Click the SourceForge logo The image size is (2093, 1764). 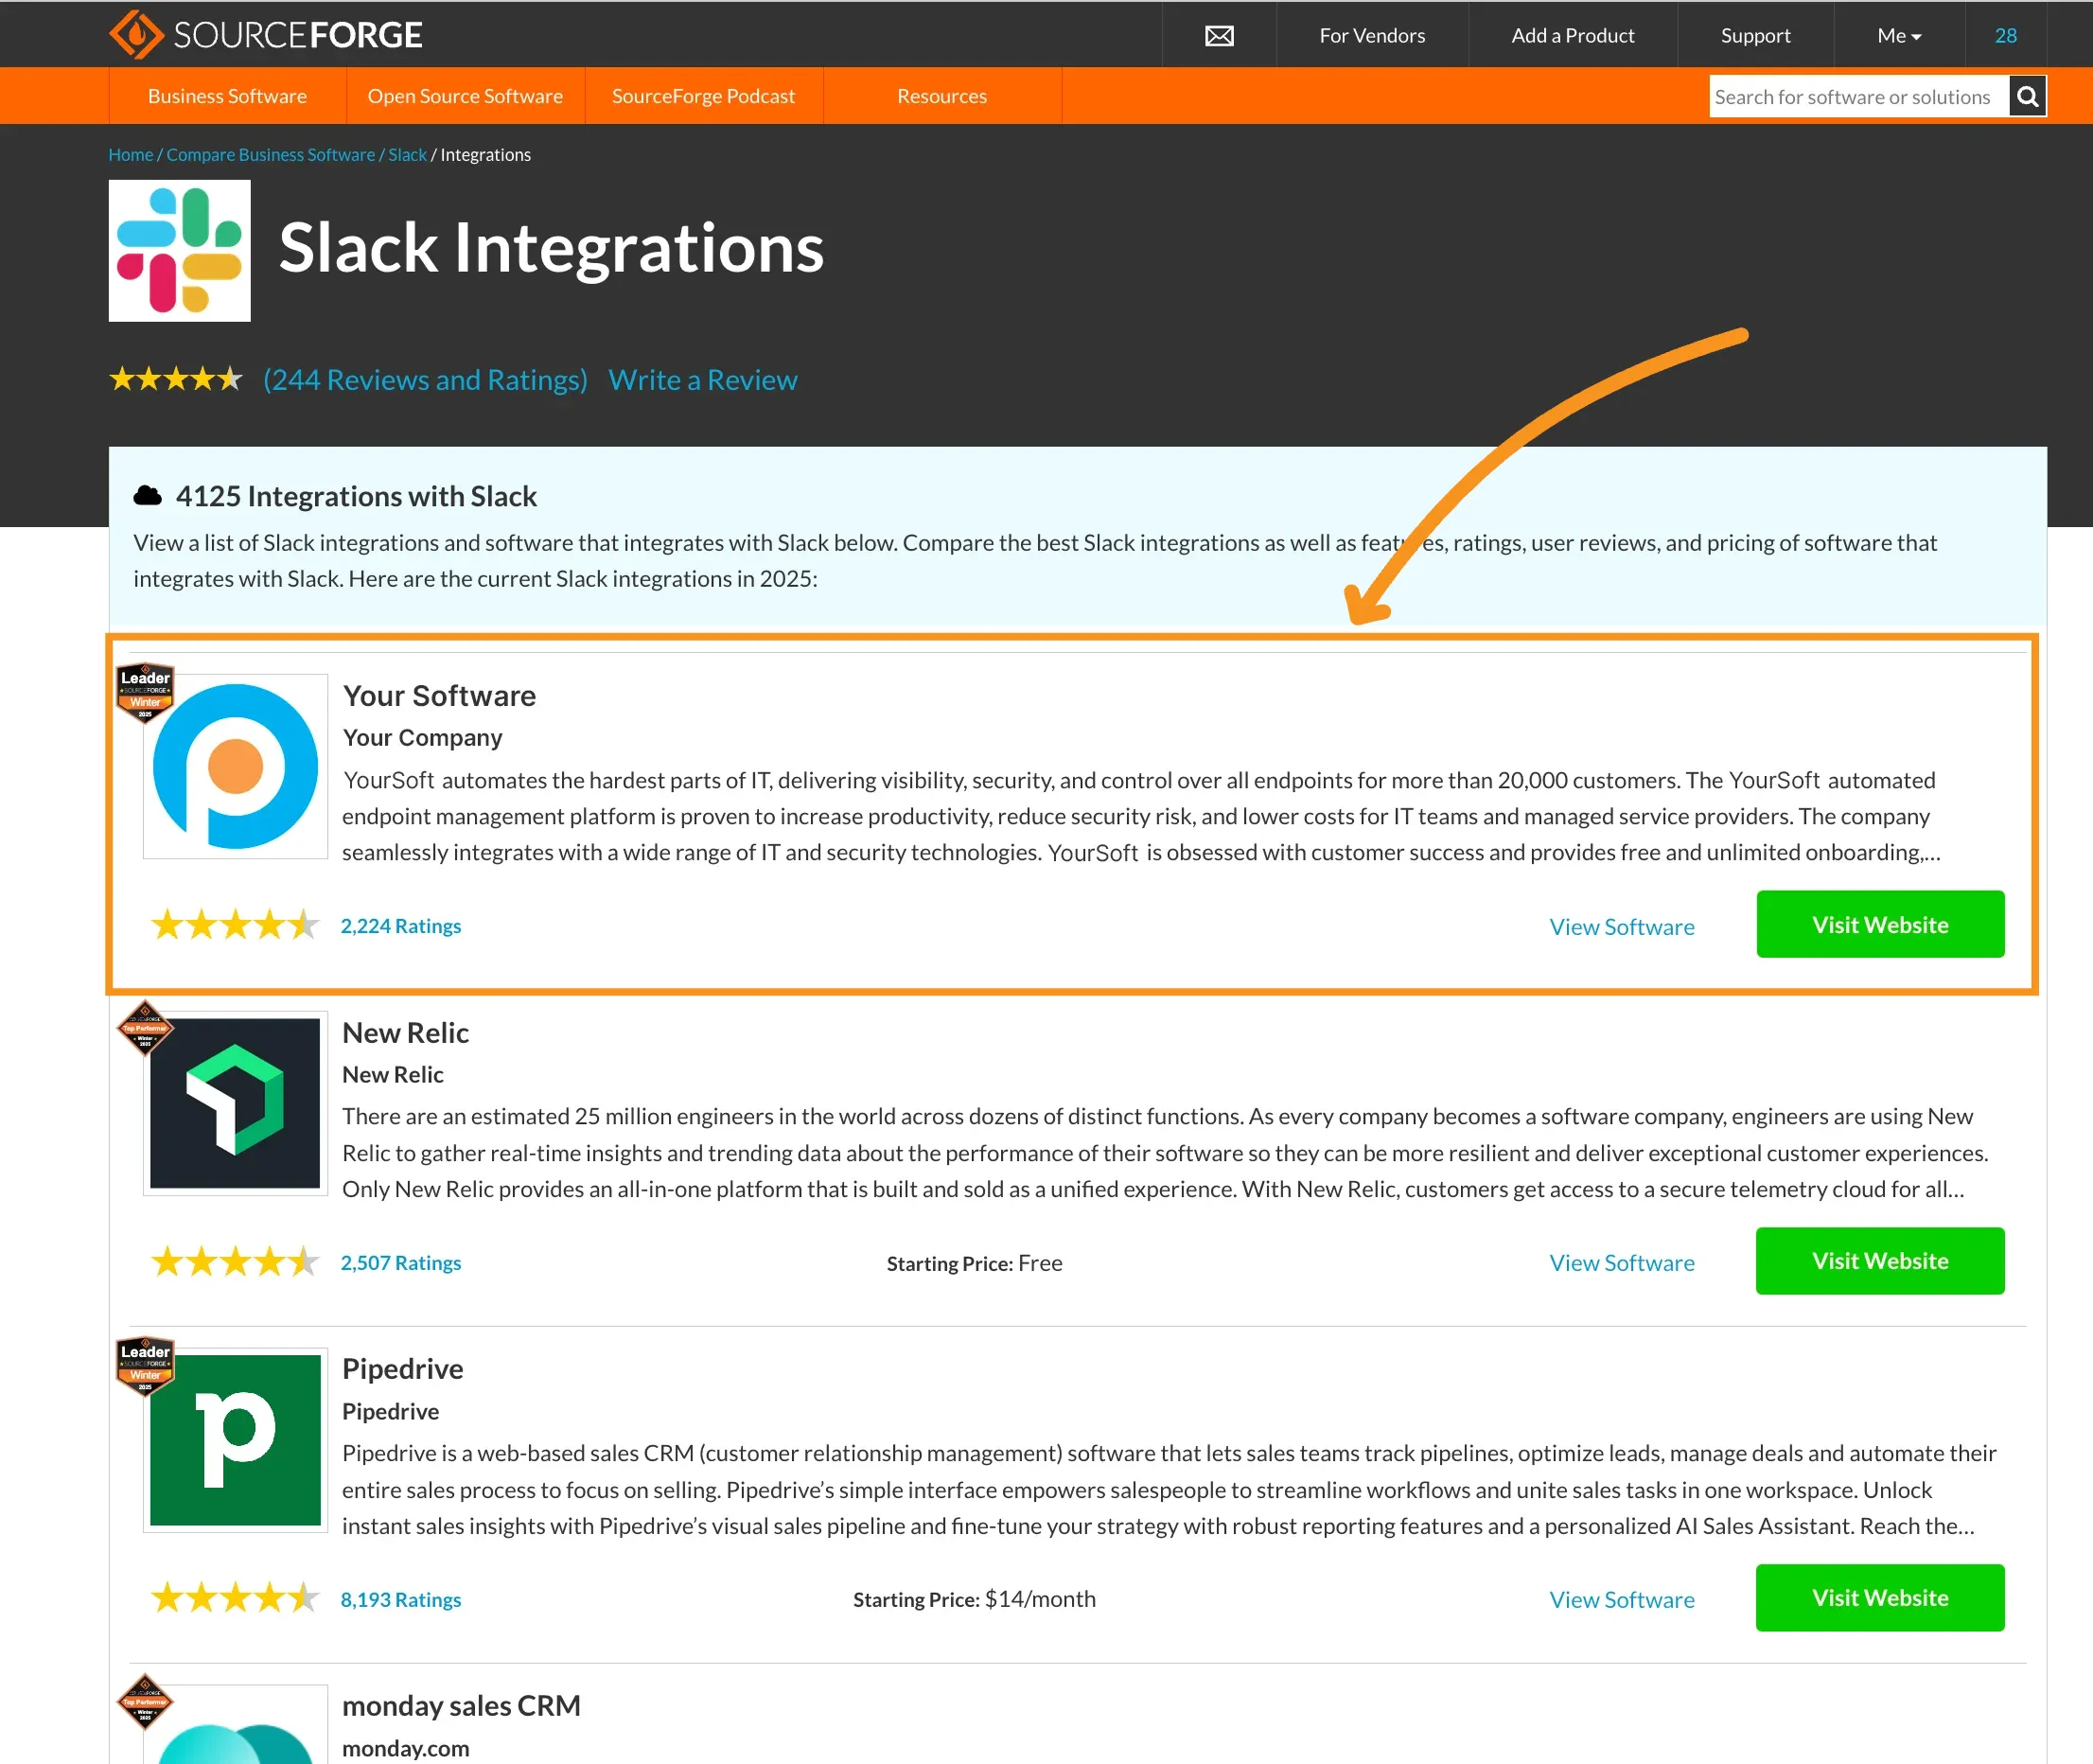coord(265,35)
